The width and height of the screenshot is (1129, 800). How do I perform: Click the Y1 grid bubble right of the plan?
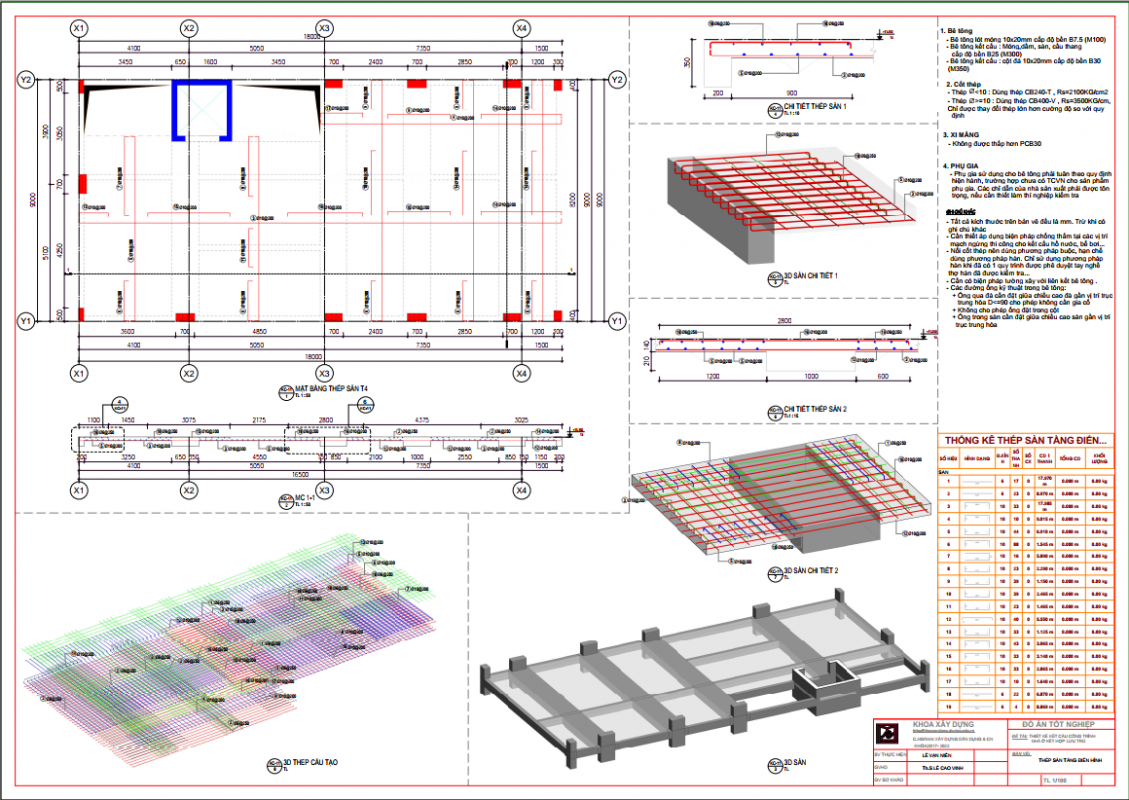click(x=617, y=321)
